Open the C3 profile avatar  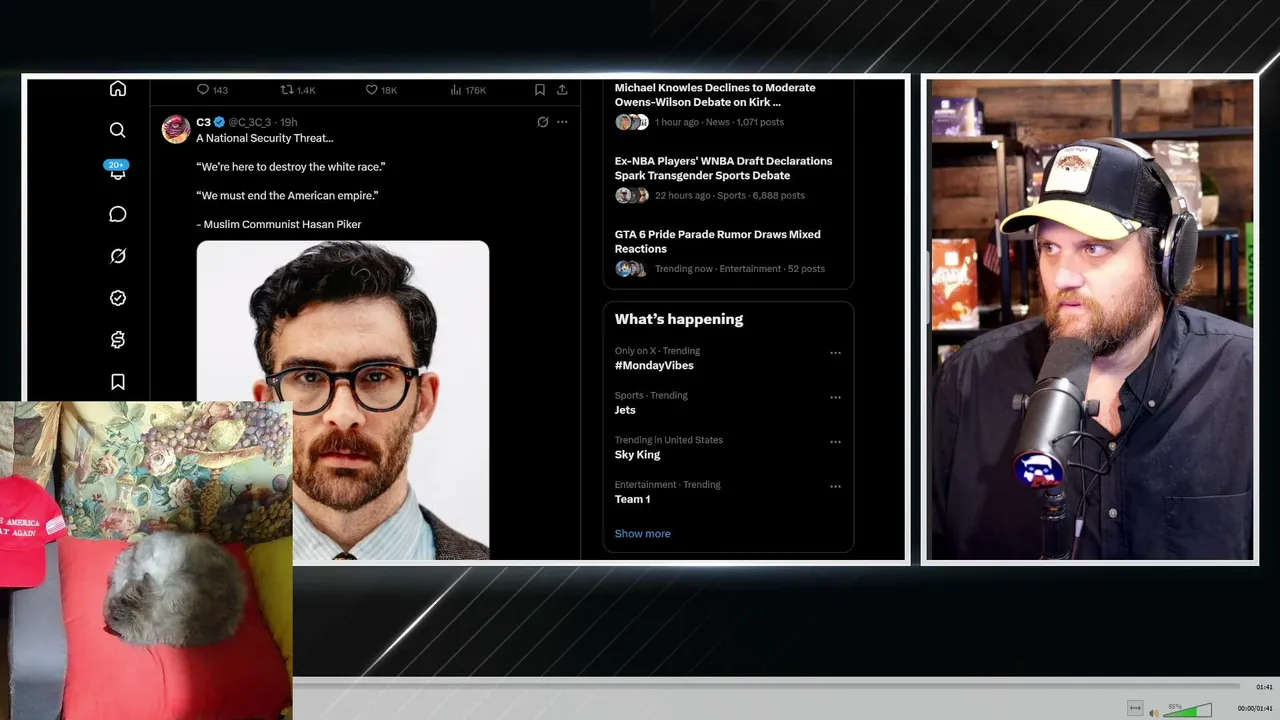tap(176, 129)
